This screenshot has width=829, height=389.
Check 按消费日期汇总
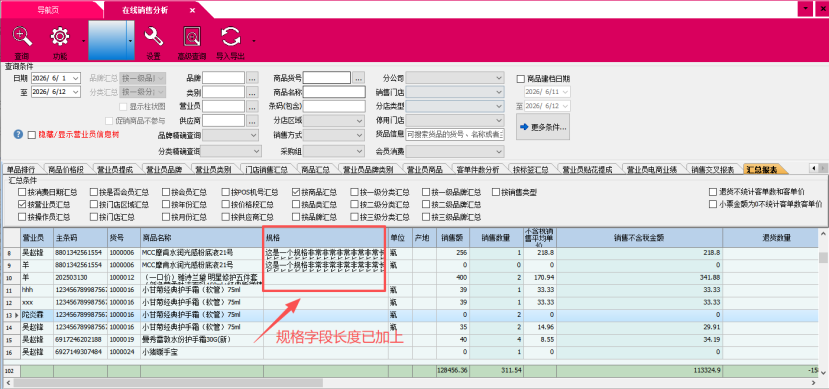coord(22,192)
